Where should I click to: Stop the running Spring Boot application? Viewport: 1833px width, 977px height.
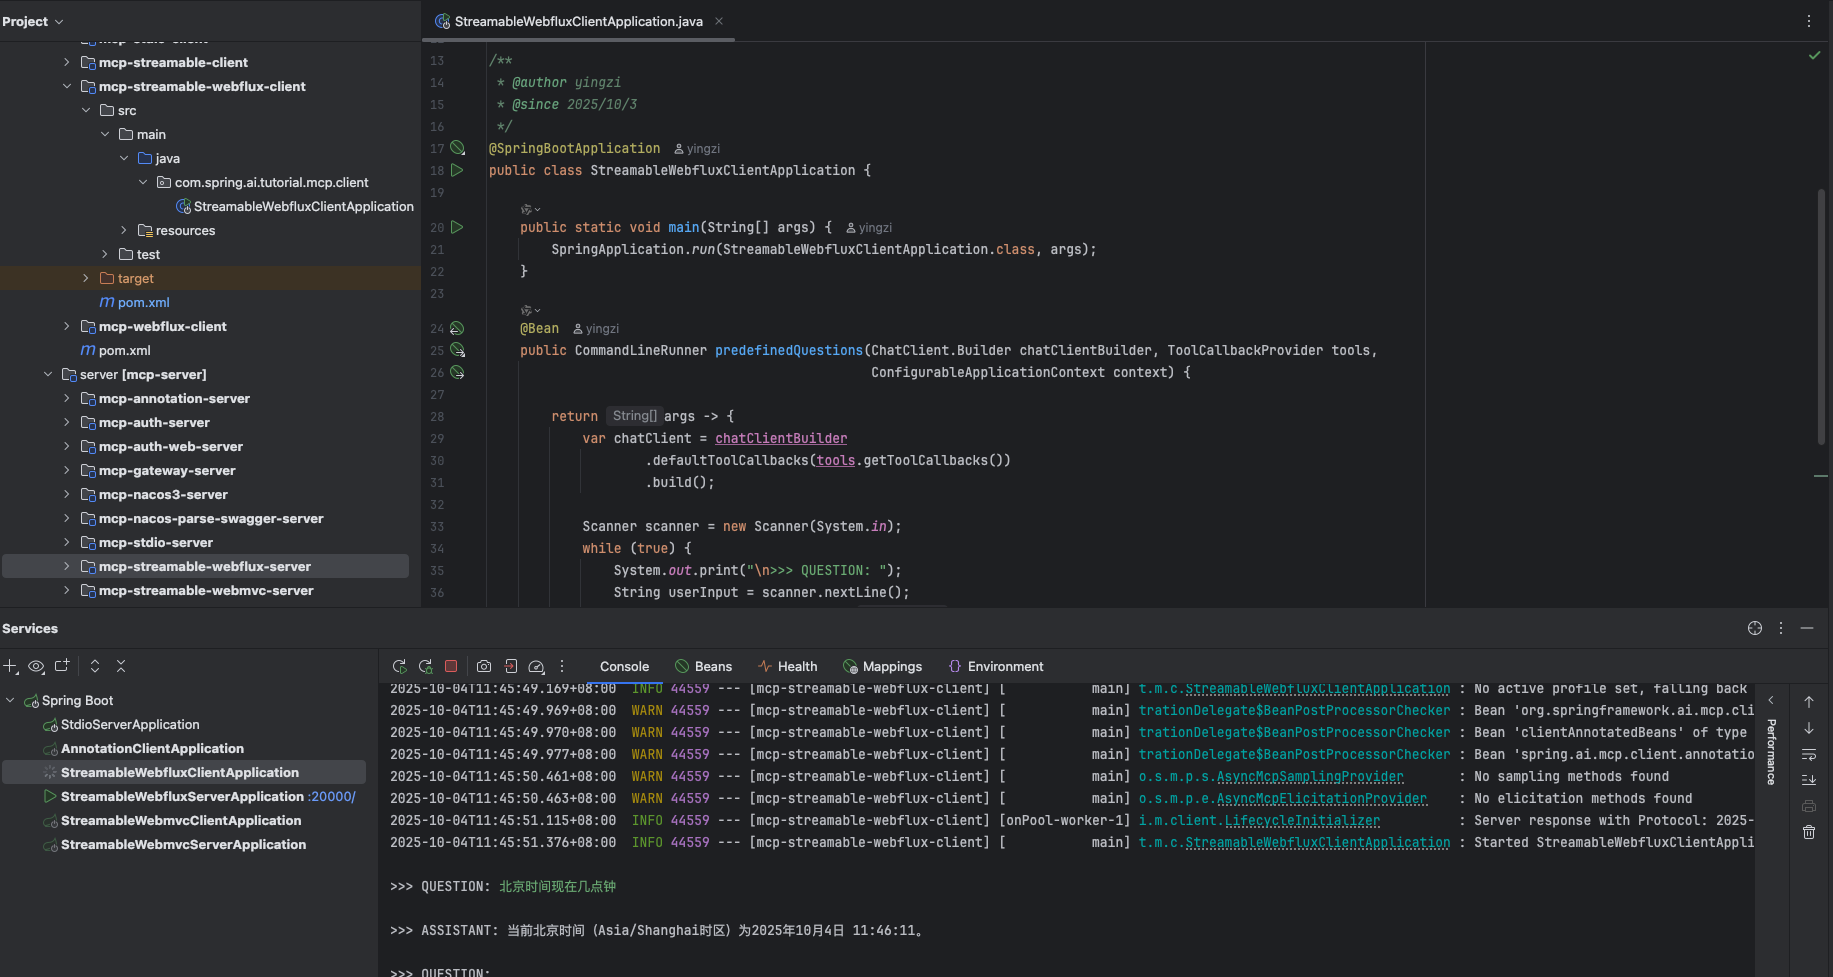click(451, 665)
